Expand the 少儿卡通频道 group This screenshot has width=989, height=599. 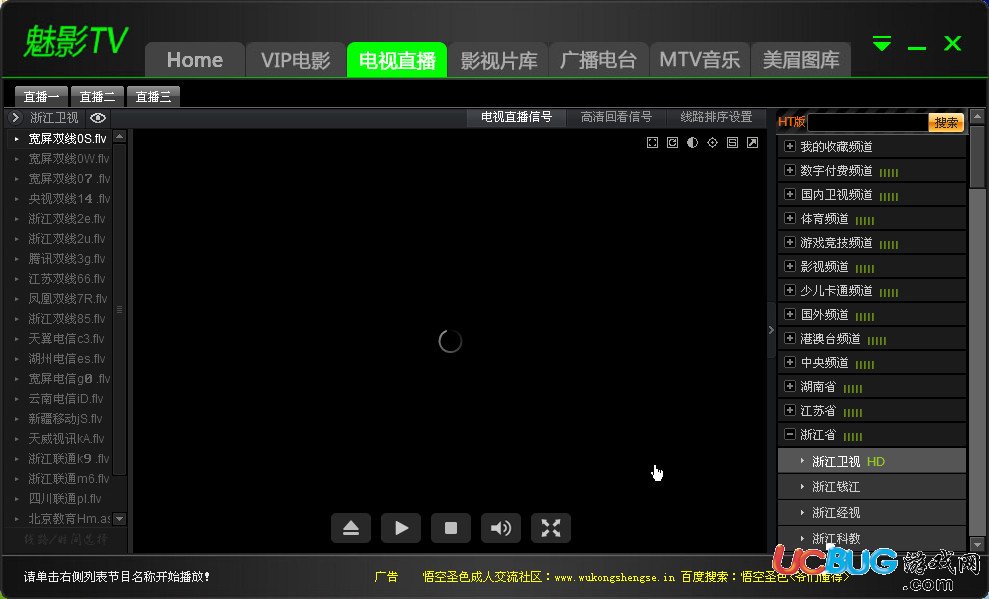click(x=789, y=290)
